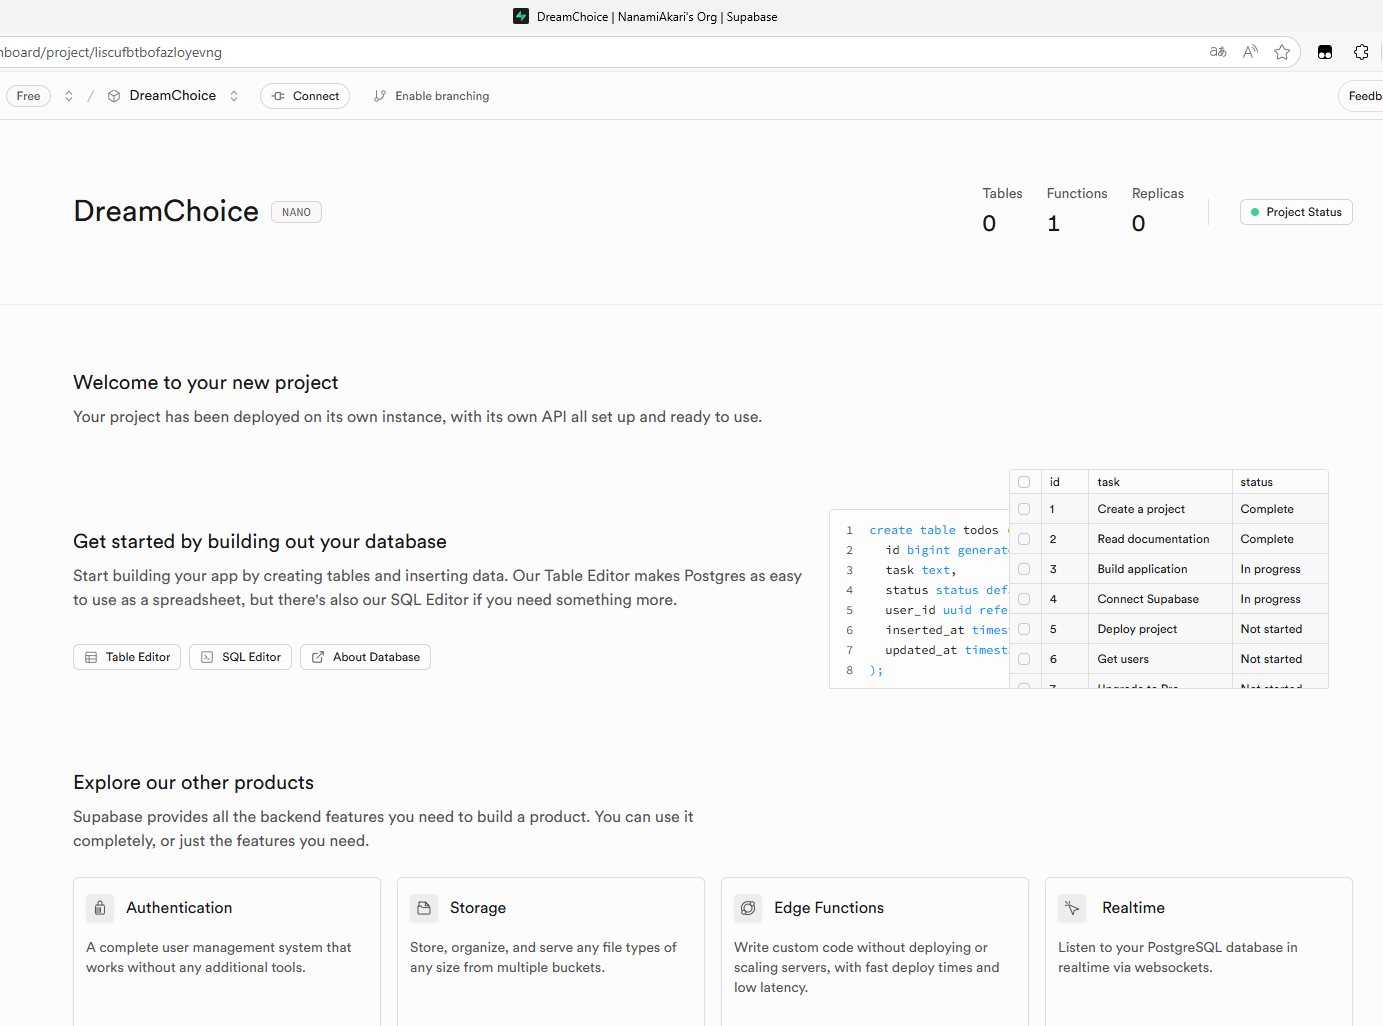Click the 'Create a project' task cell

pyautogui.click(x=1160, y=509)
